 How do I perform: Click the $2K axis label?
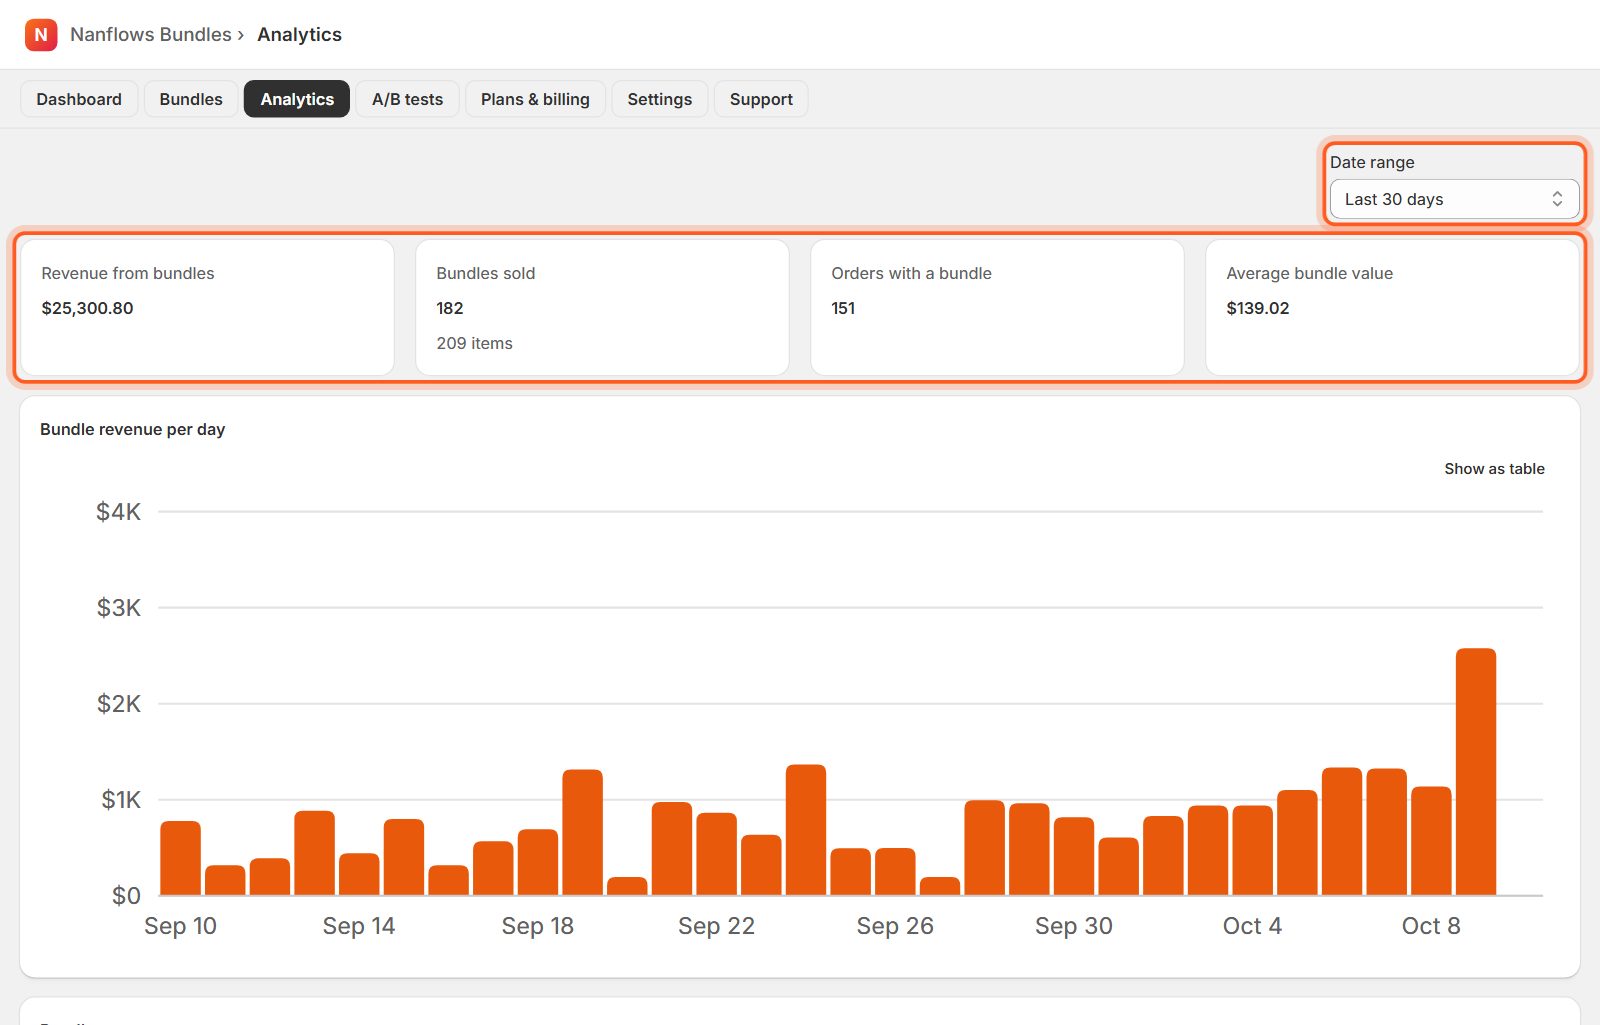click(x=118, y=704)
